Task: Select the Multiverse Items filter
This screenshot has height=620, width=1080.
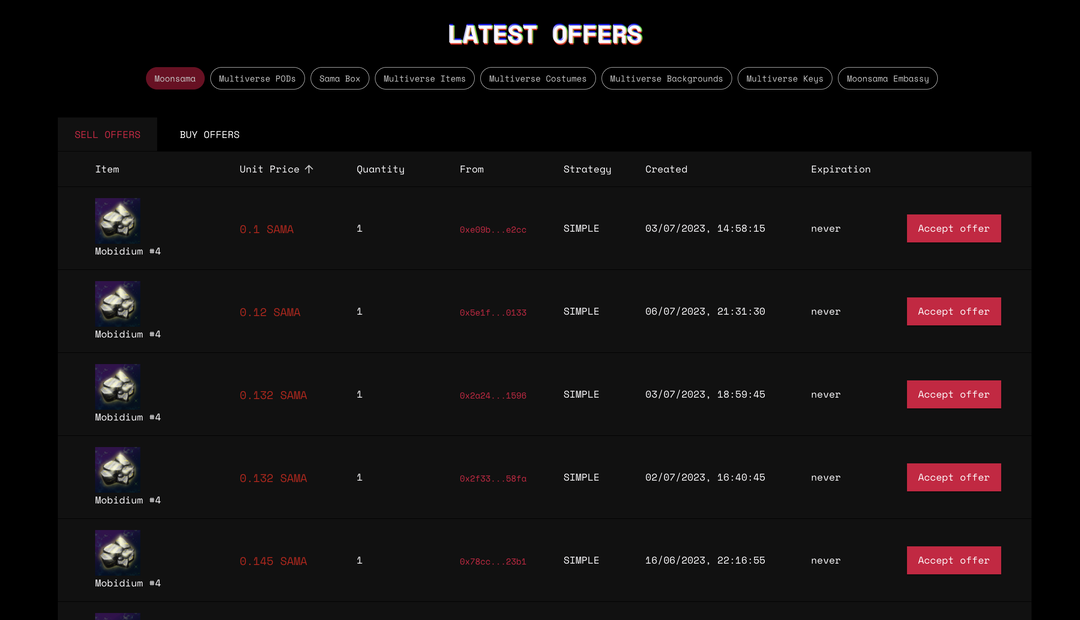Action: [424, 79]
